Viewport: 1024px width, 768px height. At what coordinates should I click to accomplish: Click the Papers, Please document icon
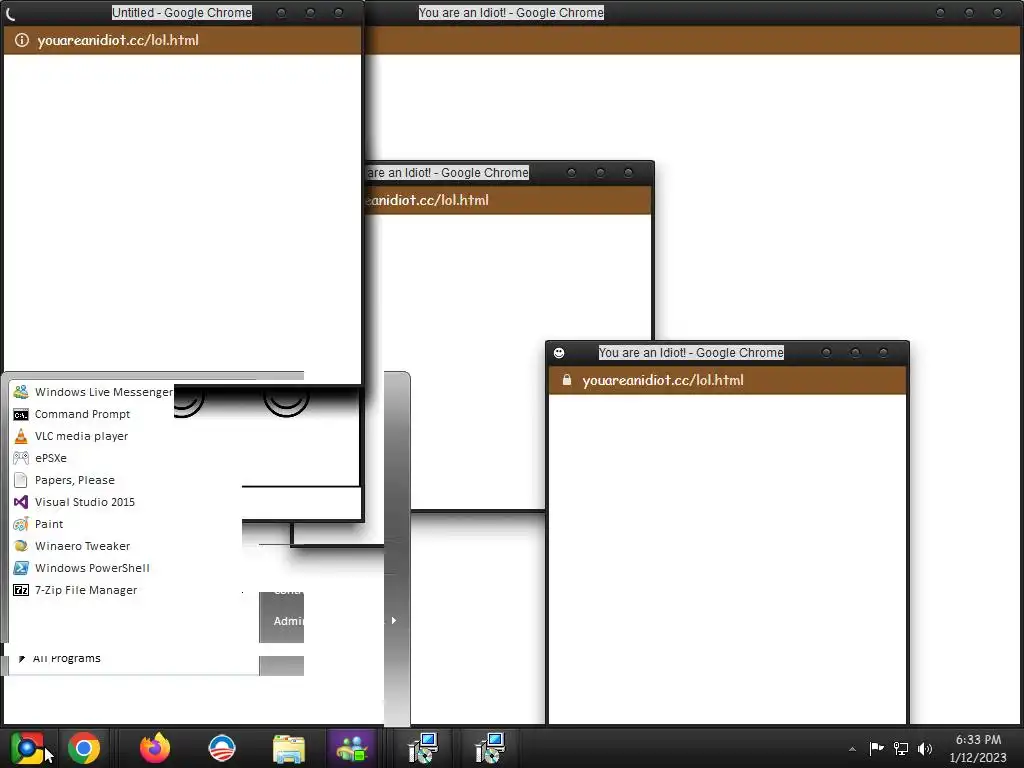coord(21,480)
